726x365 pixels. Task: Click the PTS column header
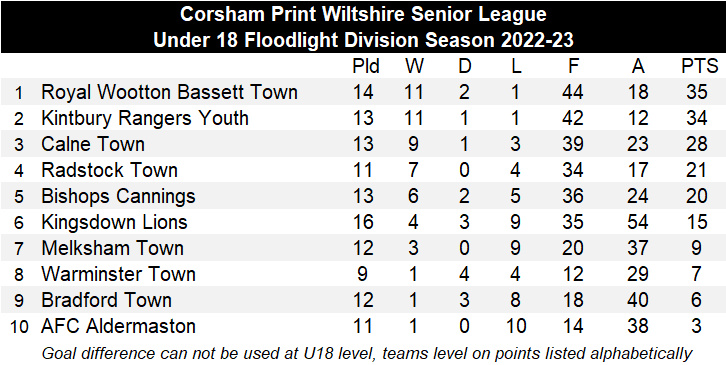700,66
